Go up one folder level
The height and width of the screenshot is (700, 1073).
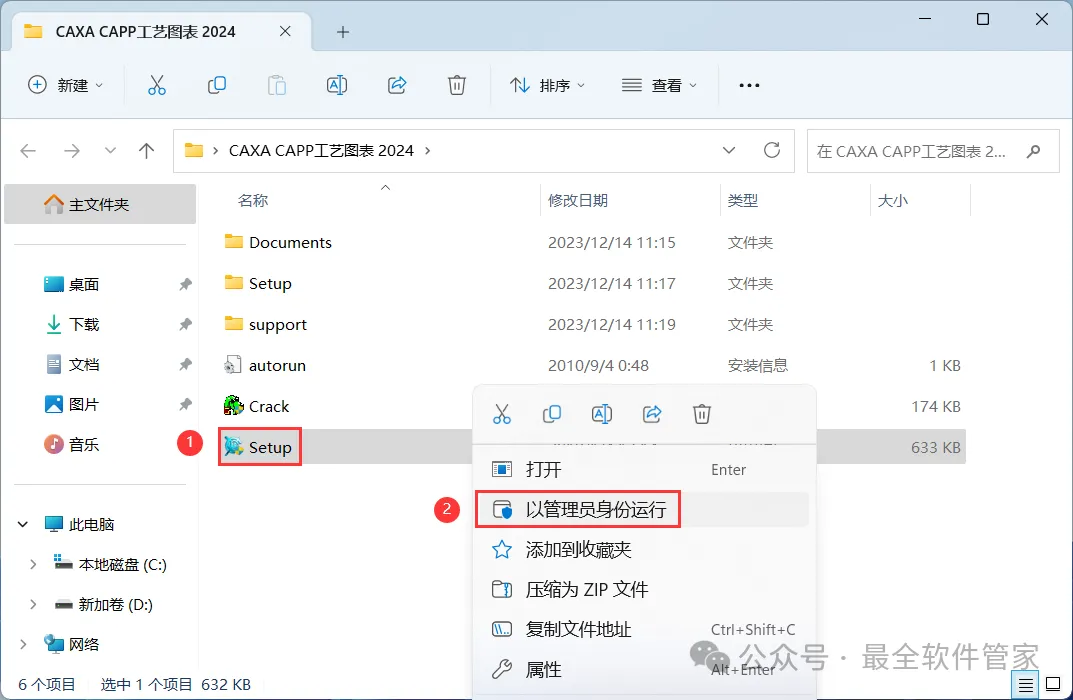click(x=146, y=151)
